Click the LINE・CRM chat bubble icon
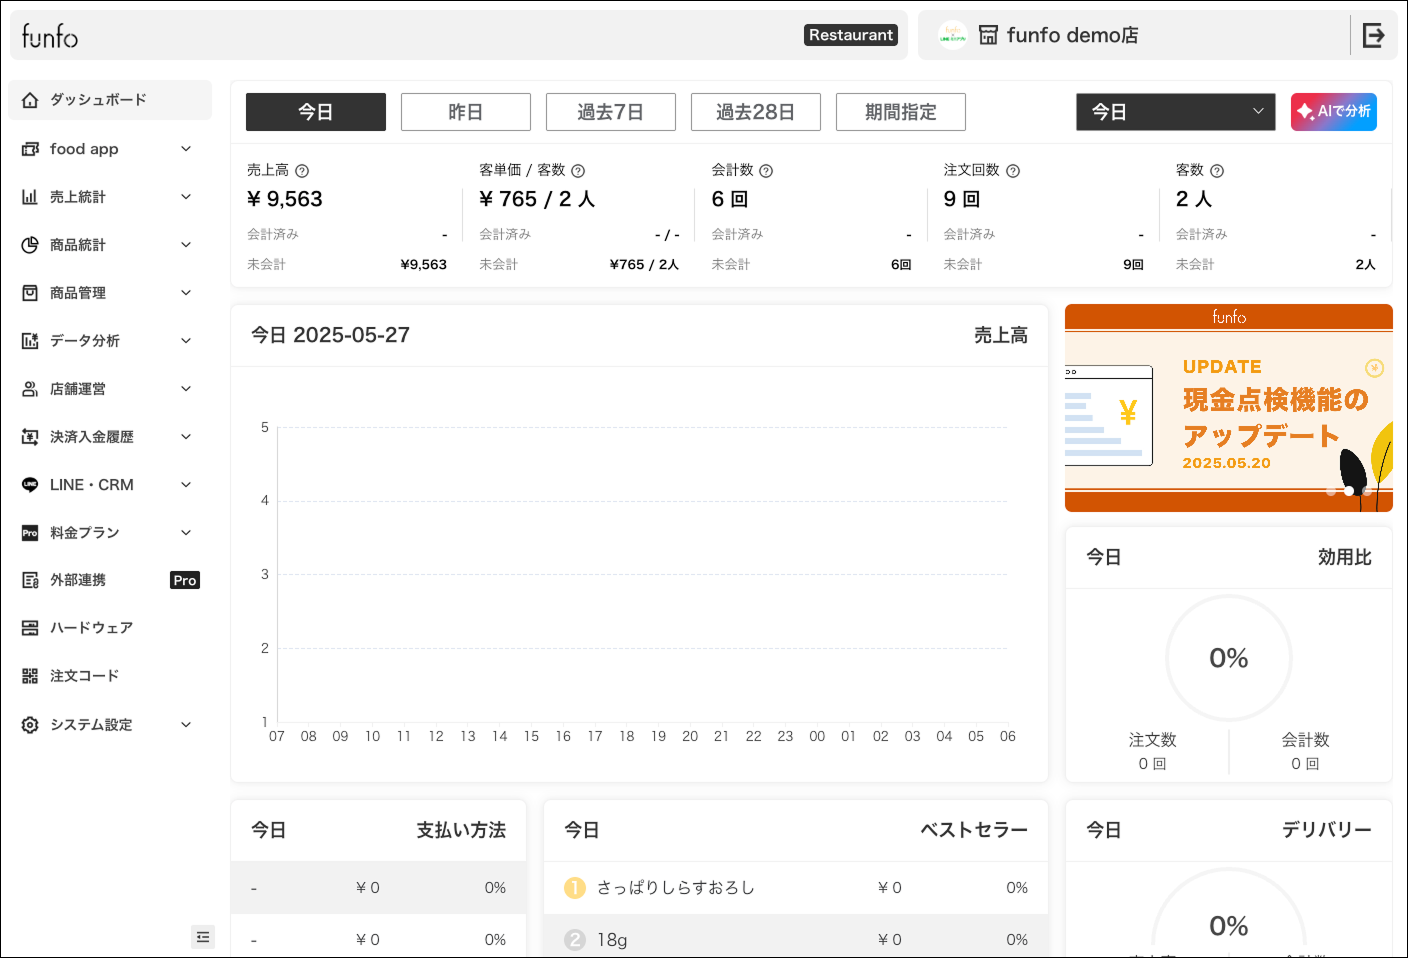The height and width of the screenshot is (958, 1408). (30, 485)
